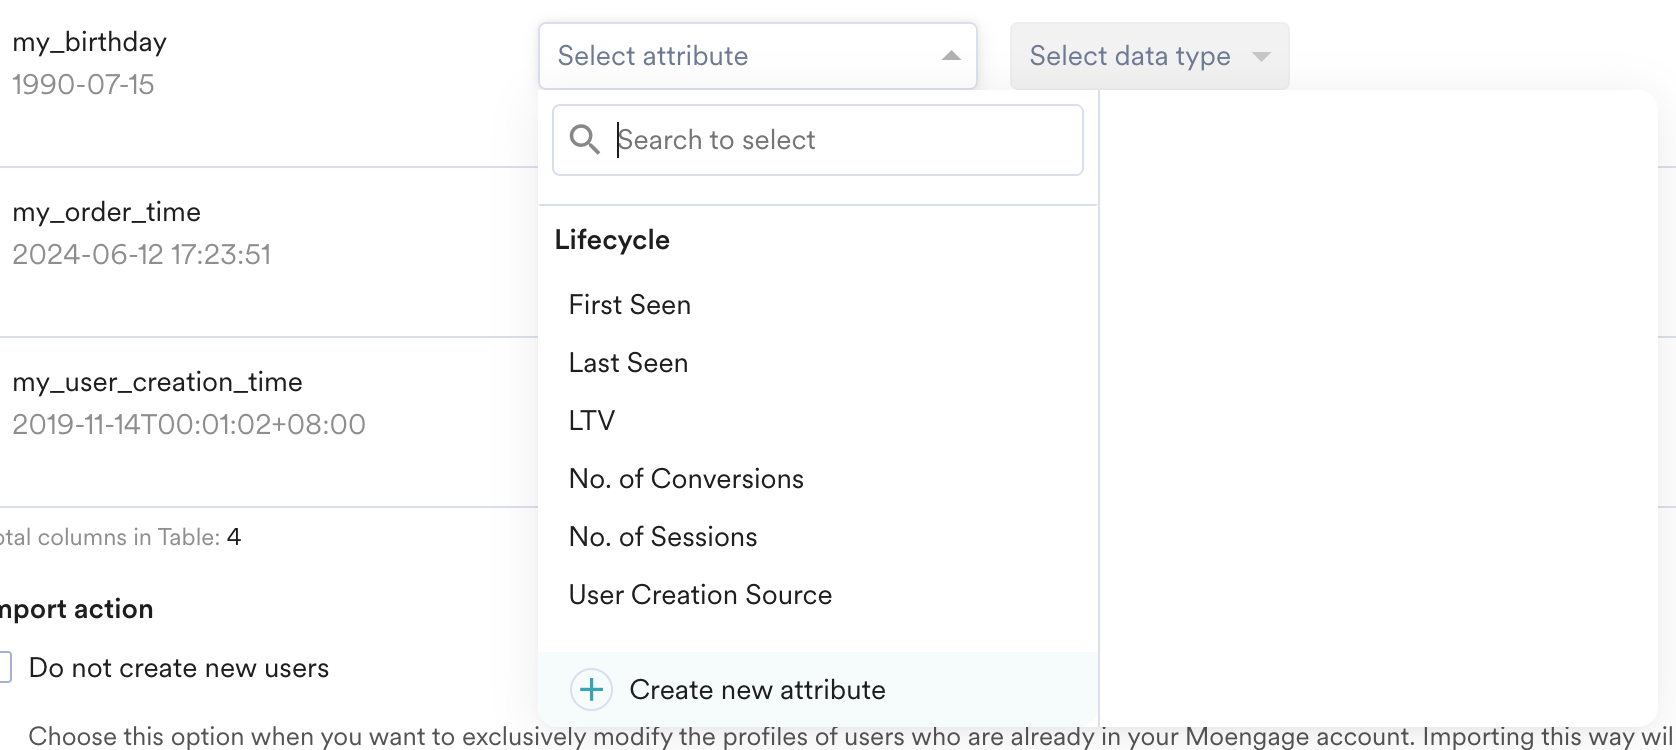Click the down arrow of Select data type
The image size is (1676, 750).
[x=1261, y=56]
